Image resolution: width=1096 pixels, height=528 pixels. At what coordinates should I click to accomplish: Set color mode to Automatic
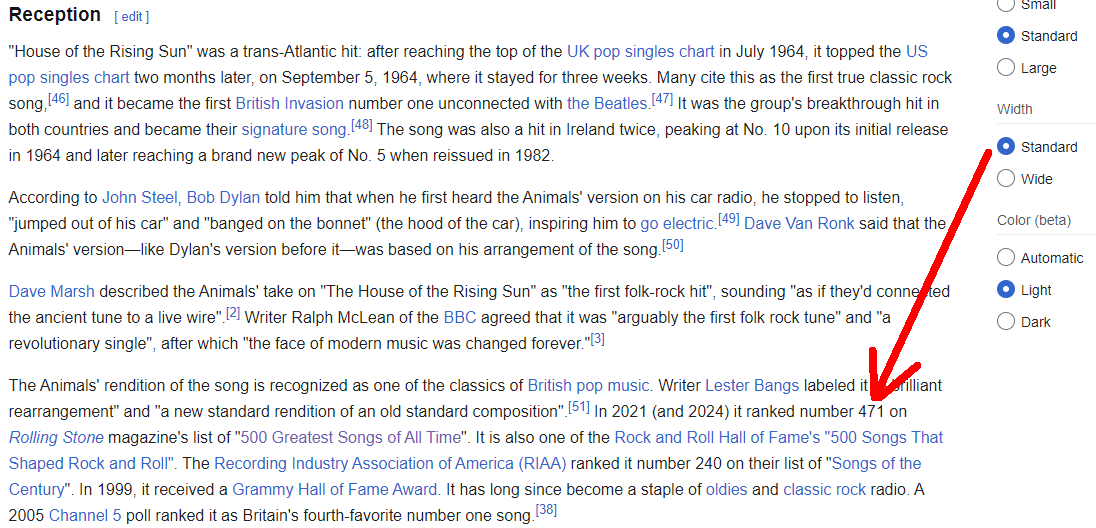coord(1006,258)
